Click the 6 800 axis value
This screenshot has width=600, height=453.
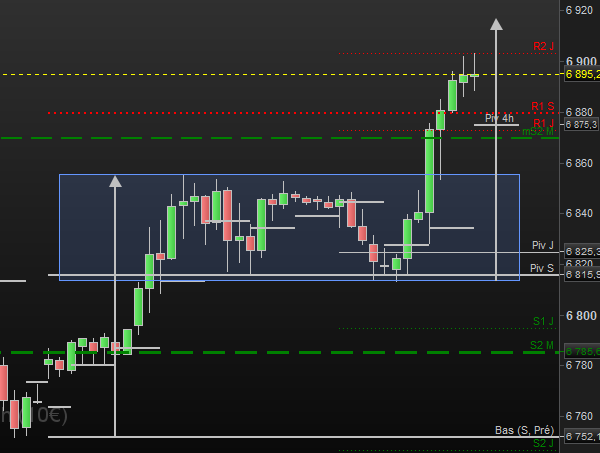click(x=581, y=316)
